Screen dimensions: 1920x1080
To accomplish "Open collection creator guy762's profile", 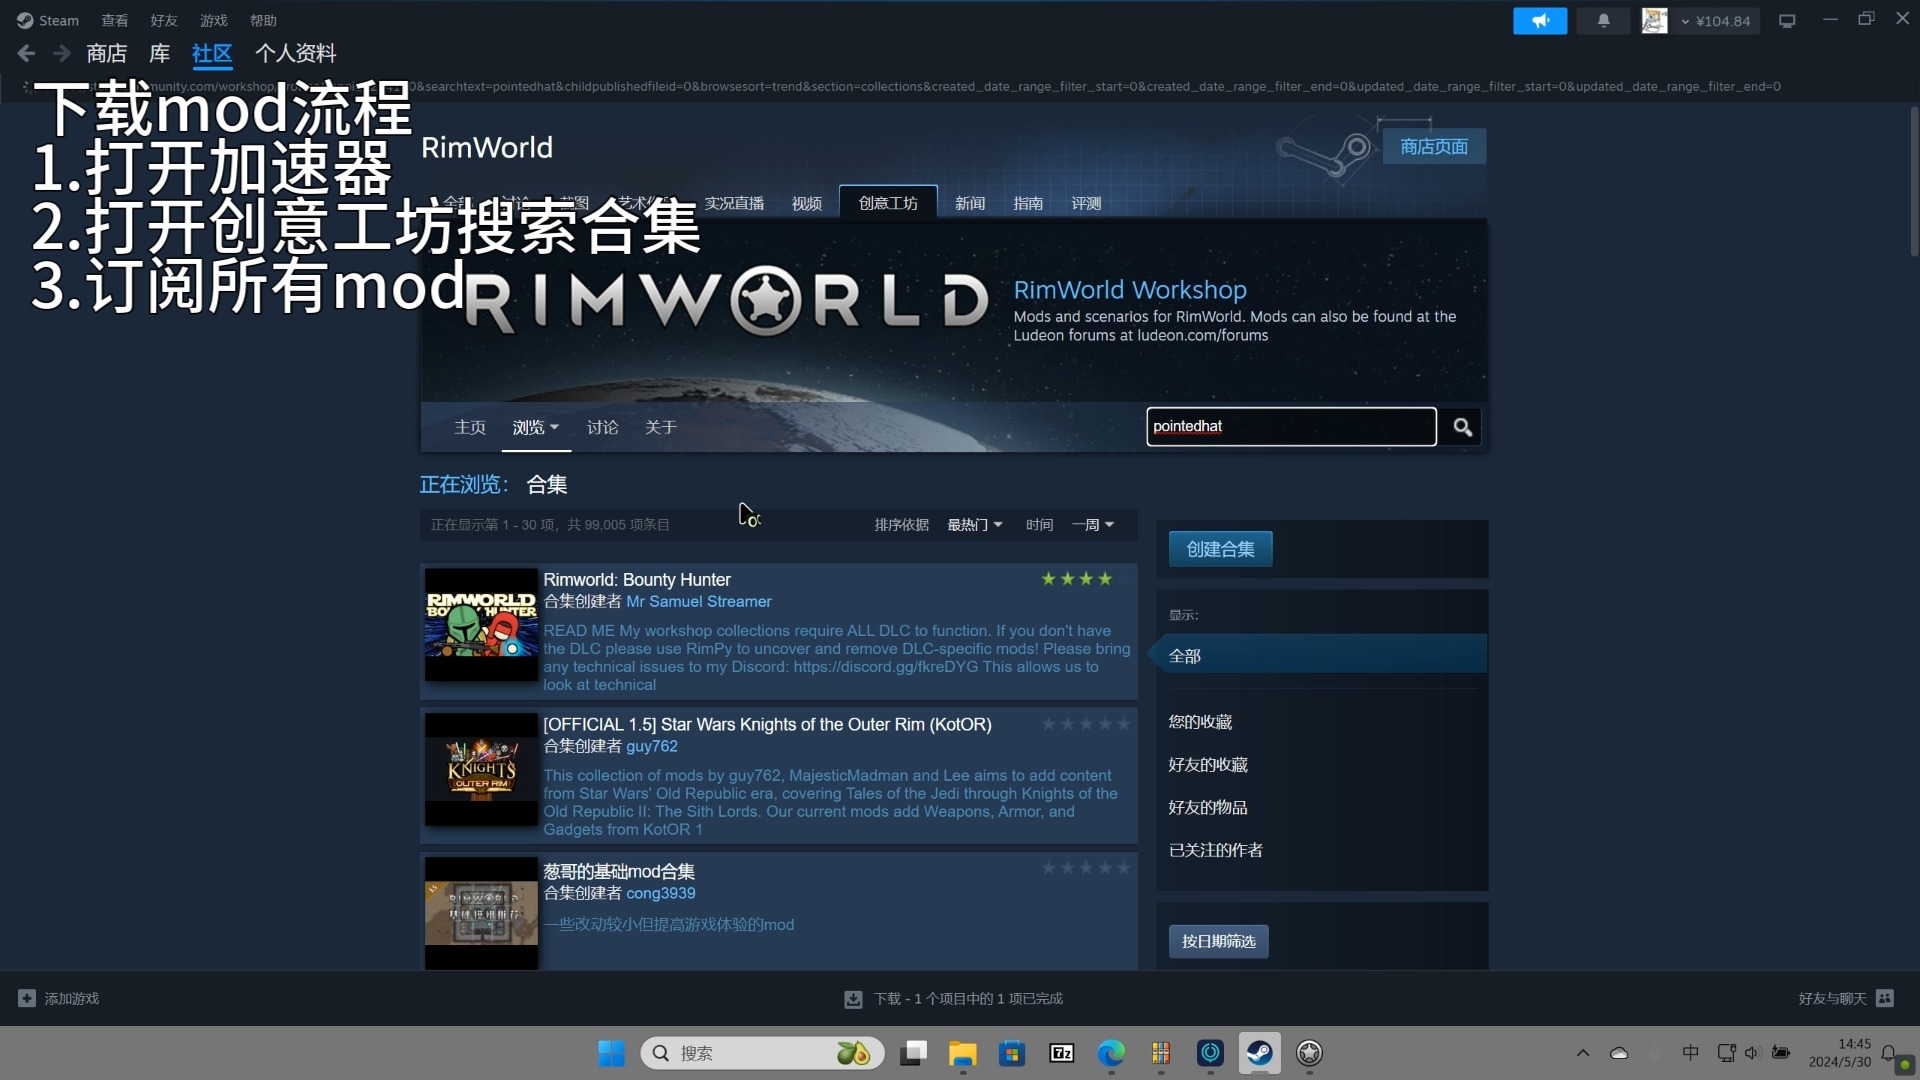I will 651,746.
